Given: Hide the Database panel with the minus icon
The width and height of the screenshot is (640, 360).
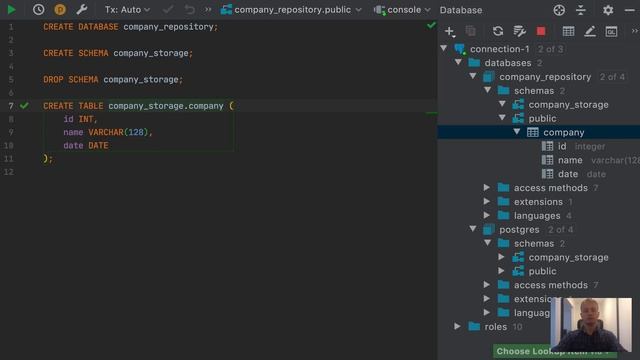Looking at the screenshot, I should point(629,10).
